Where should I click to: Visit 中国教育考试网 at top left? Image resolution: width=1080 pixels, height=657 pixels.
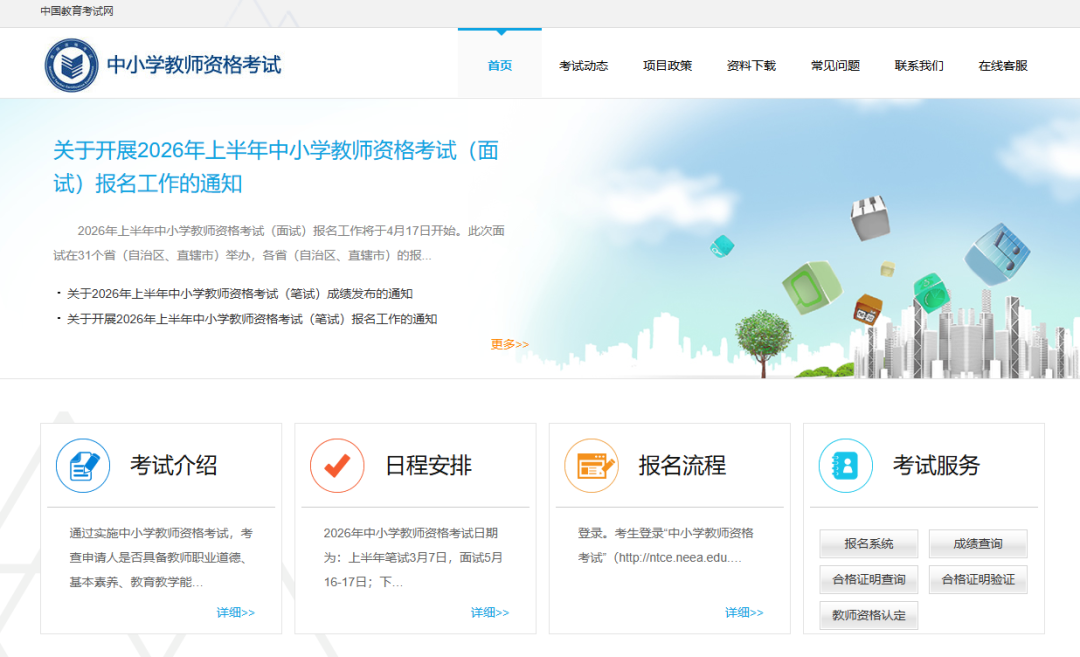(x=74, y=12)
